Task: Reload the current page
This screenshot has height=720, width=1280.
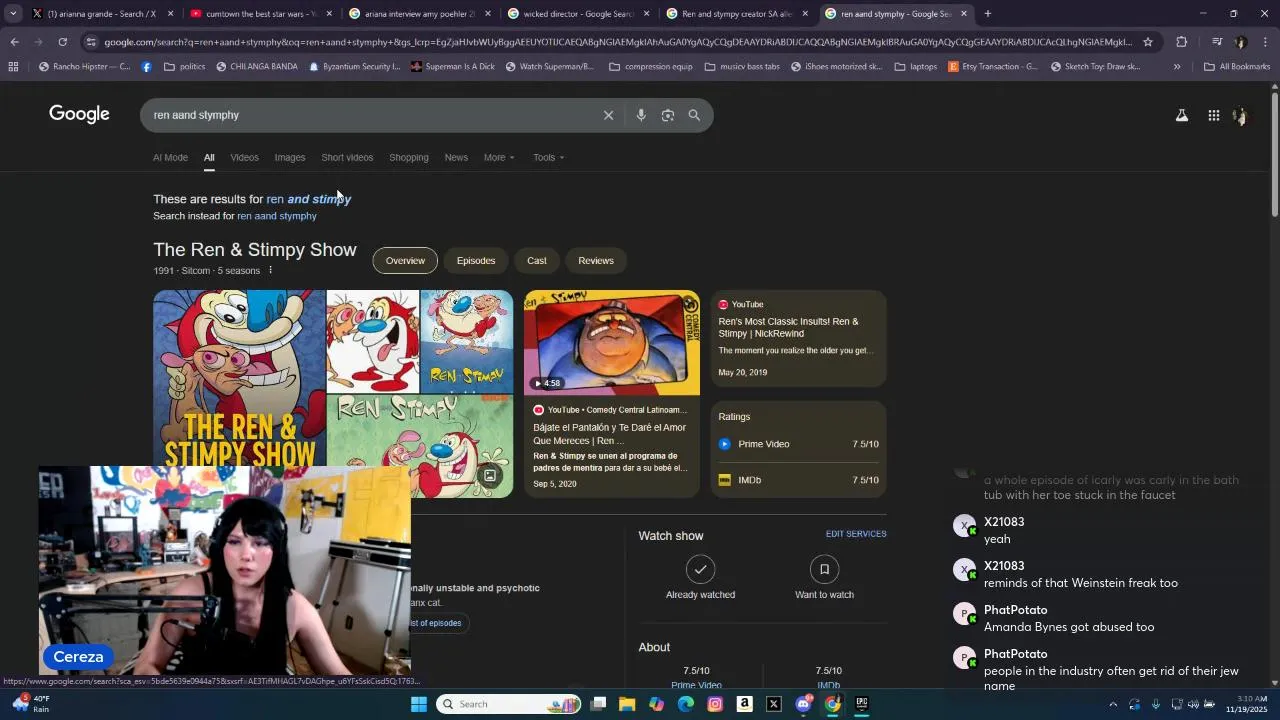Action: 62,42
